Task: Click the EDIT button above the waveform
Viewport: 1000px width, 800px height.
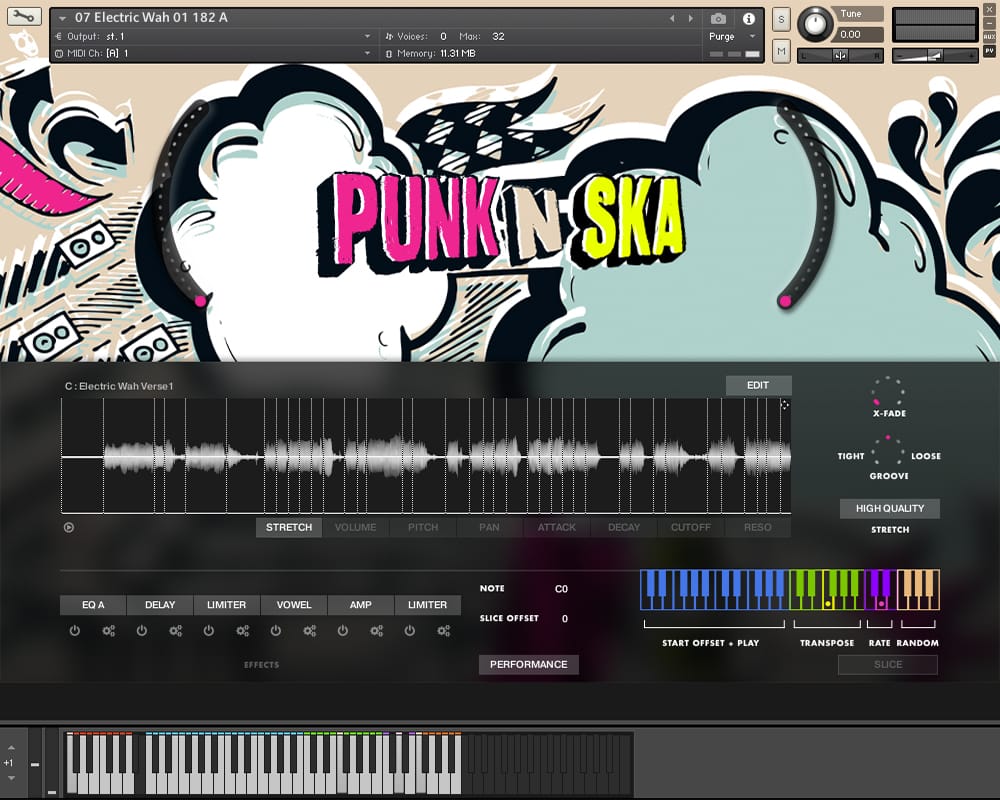Action: [758, 385]
